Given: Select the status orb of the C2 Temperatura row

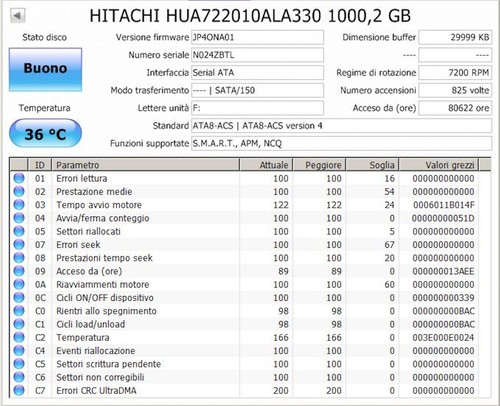Looking at the screenshot, I should tap(19, 337).
